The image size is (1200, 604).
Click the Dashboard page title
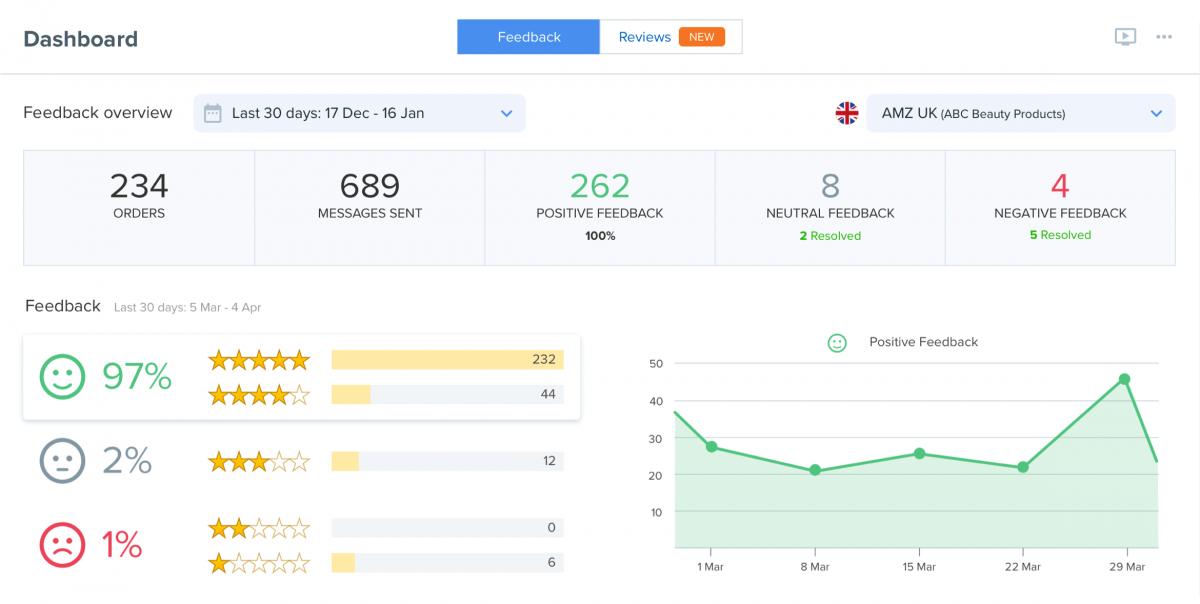(x=81, y=39)
